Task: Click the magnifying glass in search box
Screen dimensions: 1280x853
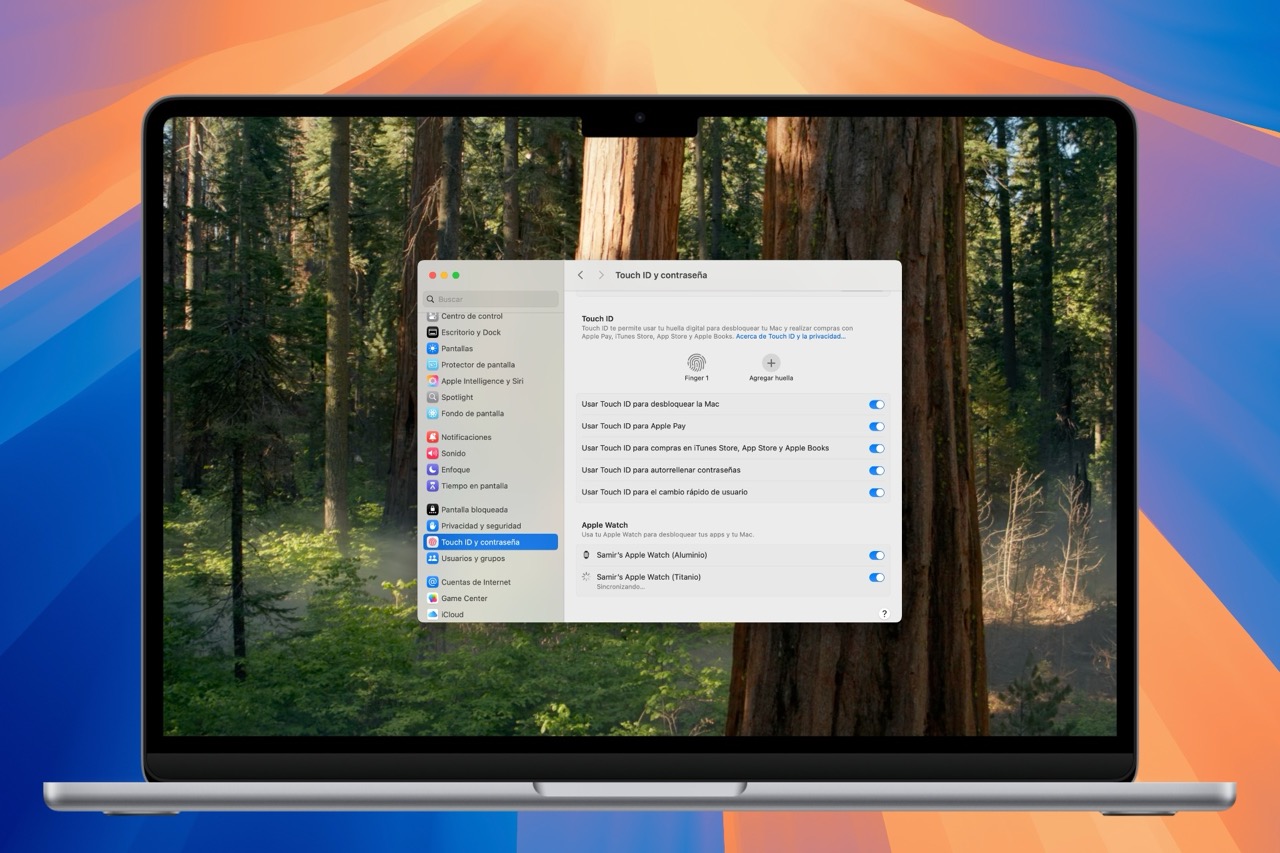Action: pos(430,299)
